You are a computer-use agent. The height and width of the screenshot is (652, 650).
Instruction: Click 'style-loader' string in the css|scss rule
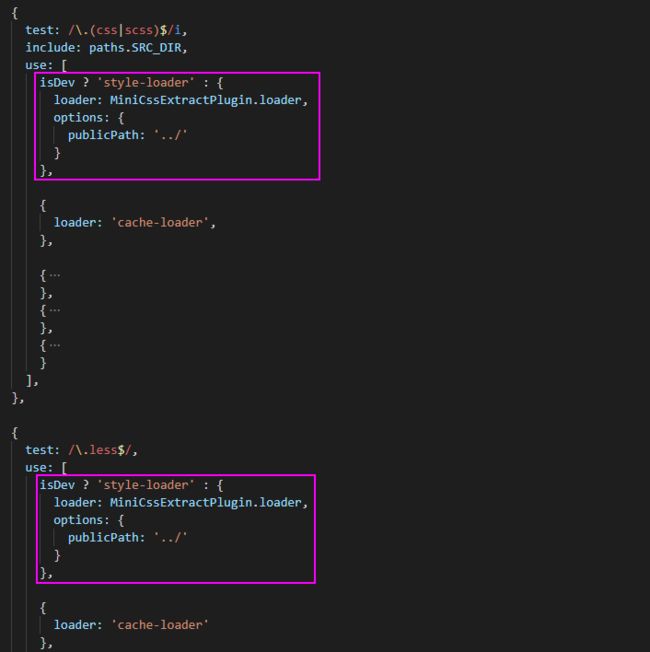click(x=146, y=83)
